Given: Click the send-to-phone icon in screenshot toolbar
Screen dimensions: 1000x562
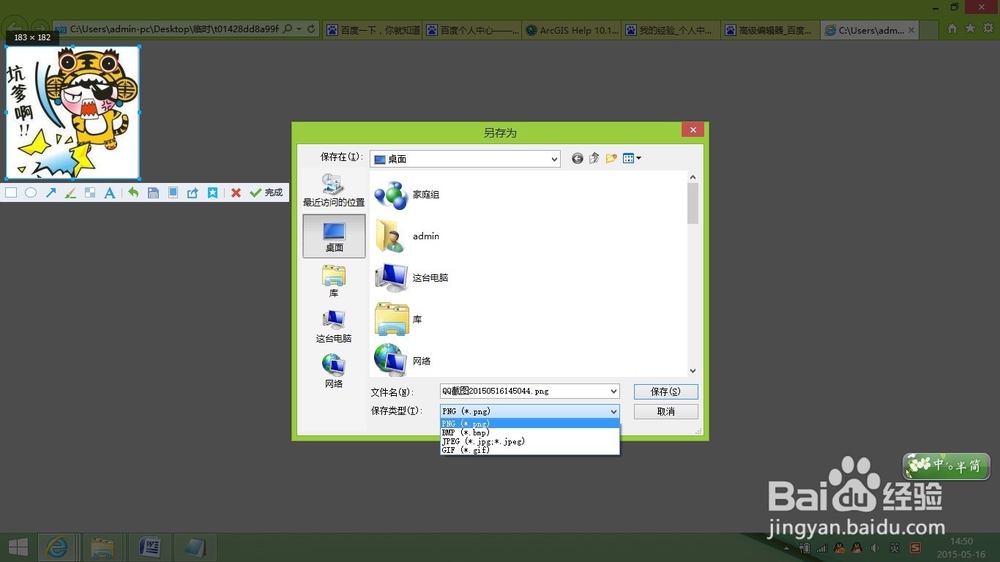Looking at the screenshot, I should tap(173, 193).
